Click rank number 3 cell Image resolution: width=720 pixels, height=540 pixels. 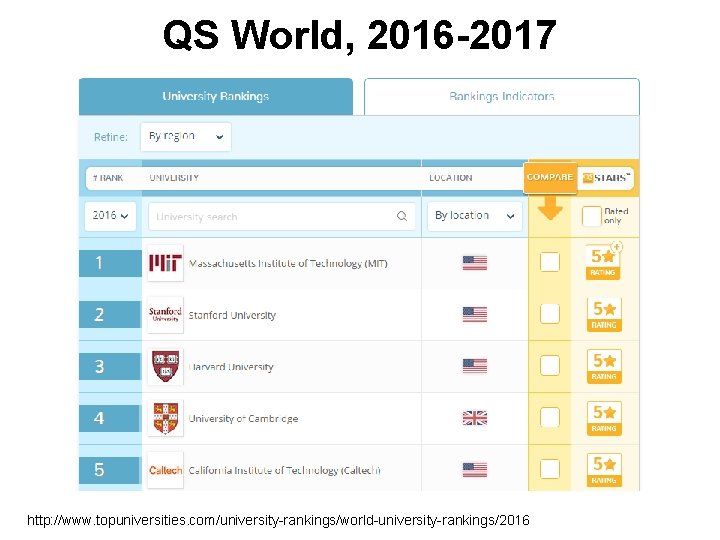click(x=110, y=366)
